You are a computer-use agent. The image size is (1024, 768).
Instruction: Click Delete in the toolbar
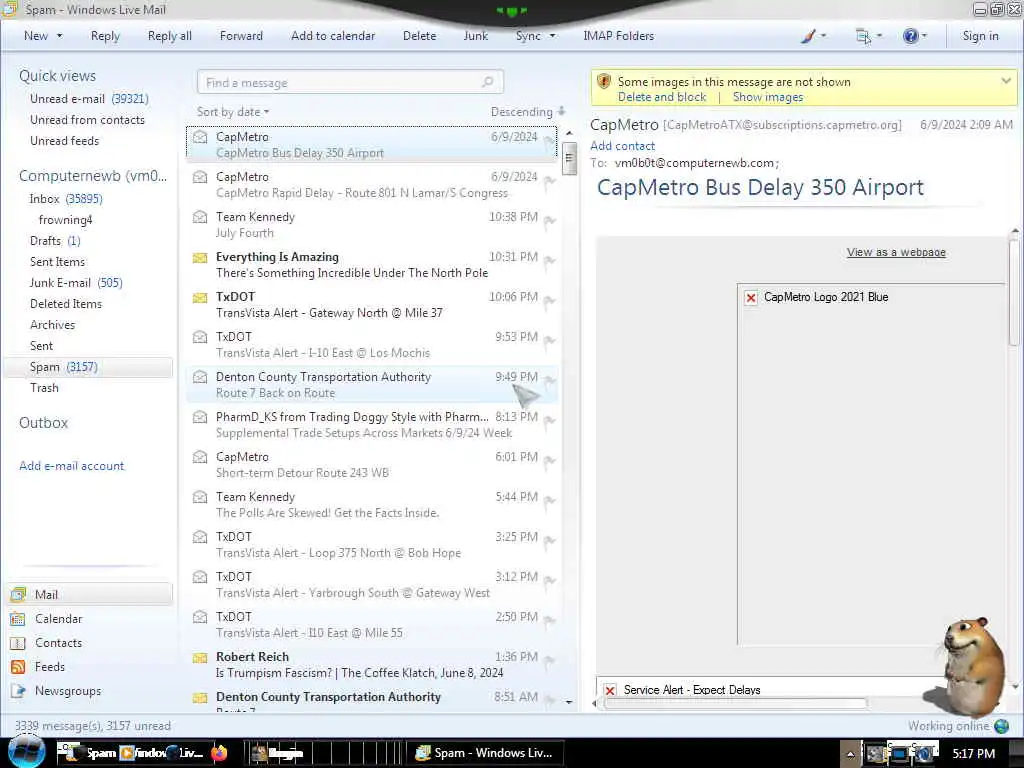click(419, 36)
